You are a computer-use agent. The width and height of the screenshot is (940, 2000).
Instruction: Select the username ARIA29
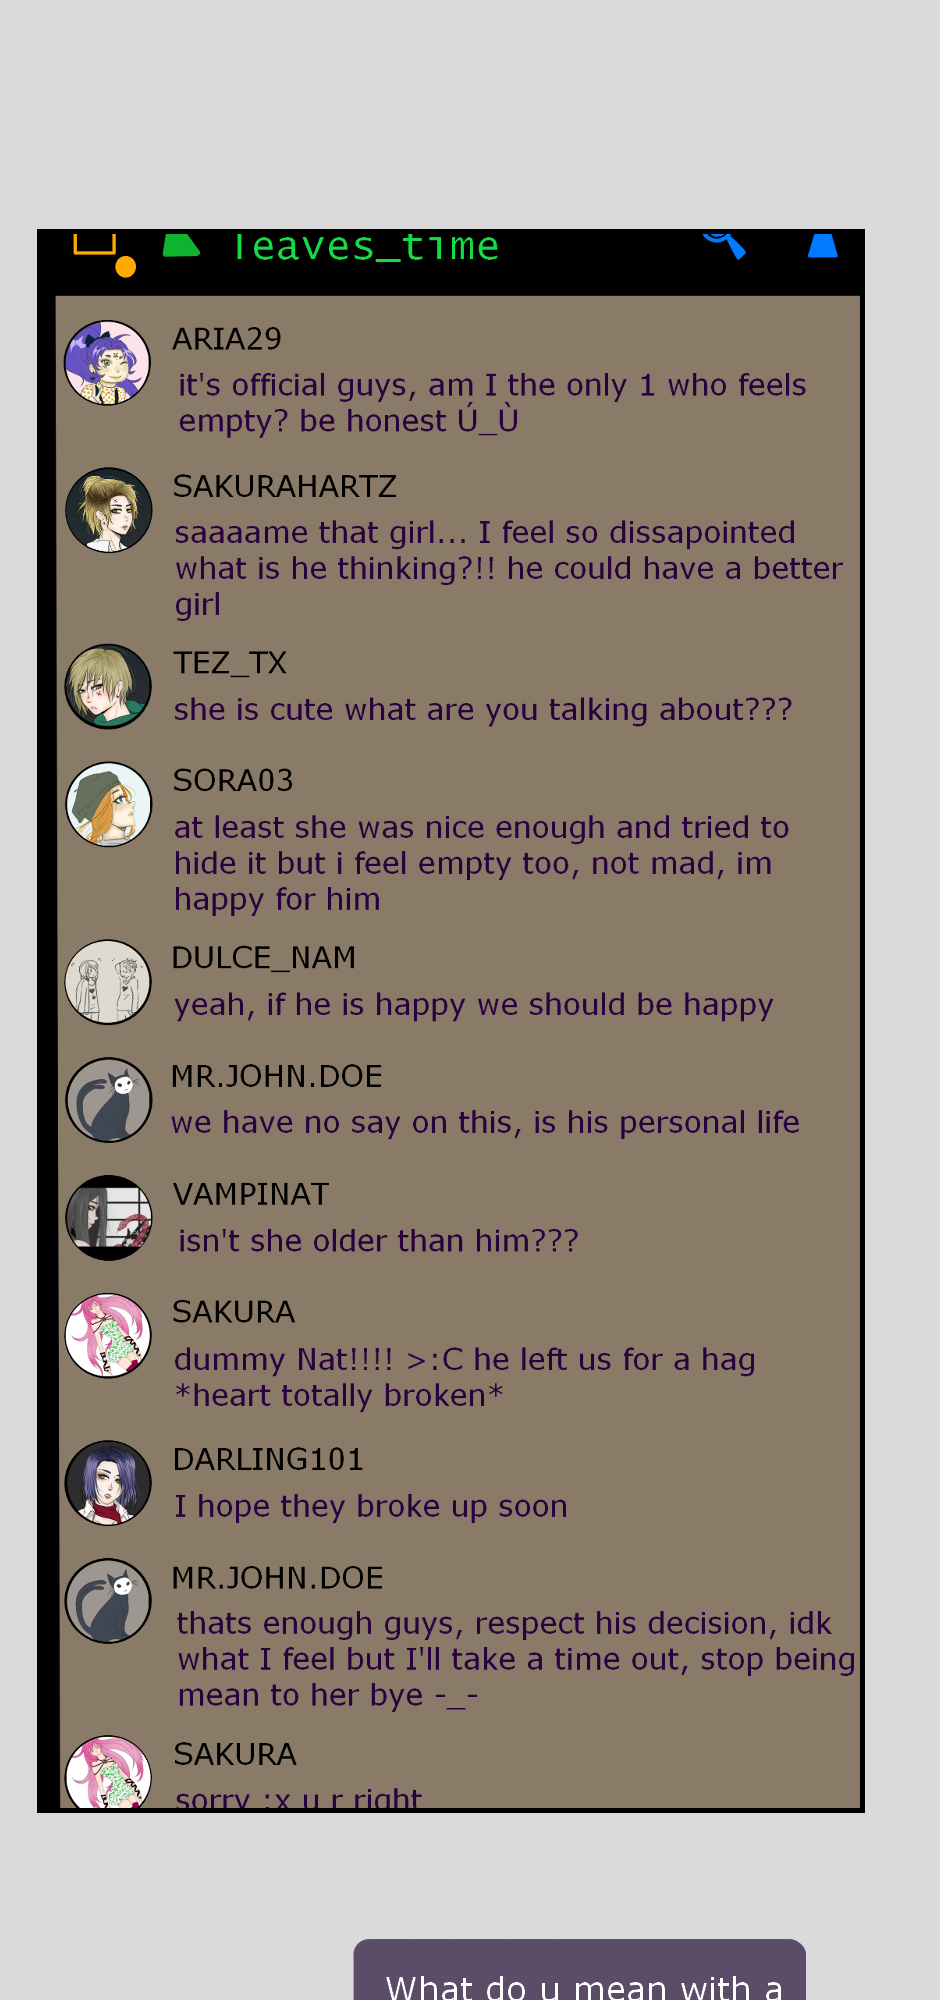[227, 339]
